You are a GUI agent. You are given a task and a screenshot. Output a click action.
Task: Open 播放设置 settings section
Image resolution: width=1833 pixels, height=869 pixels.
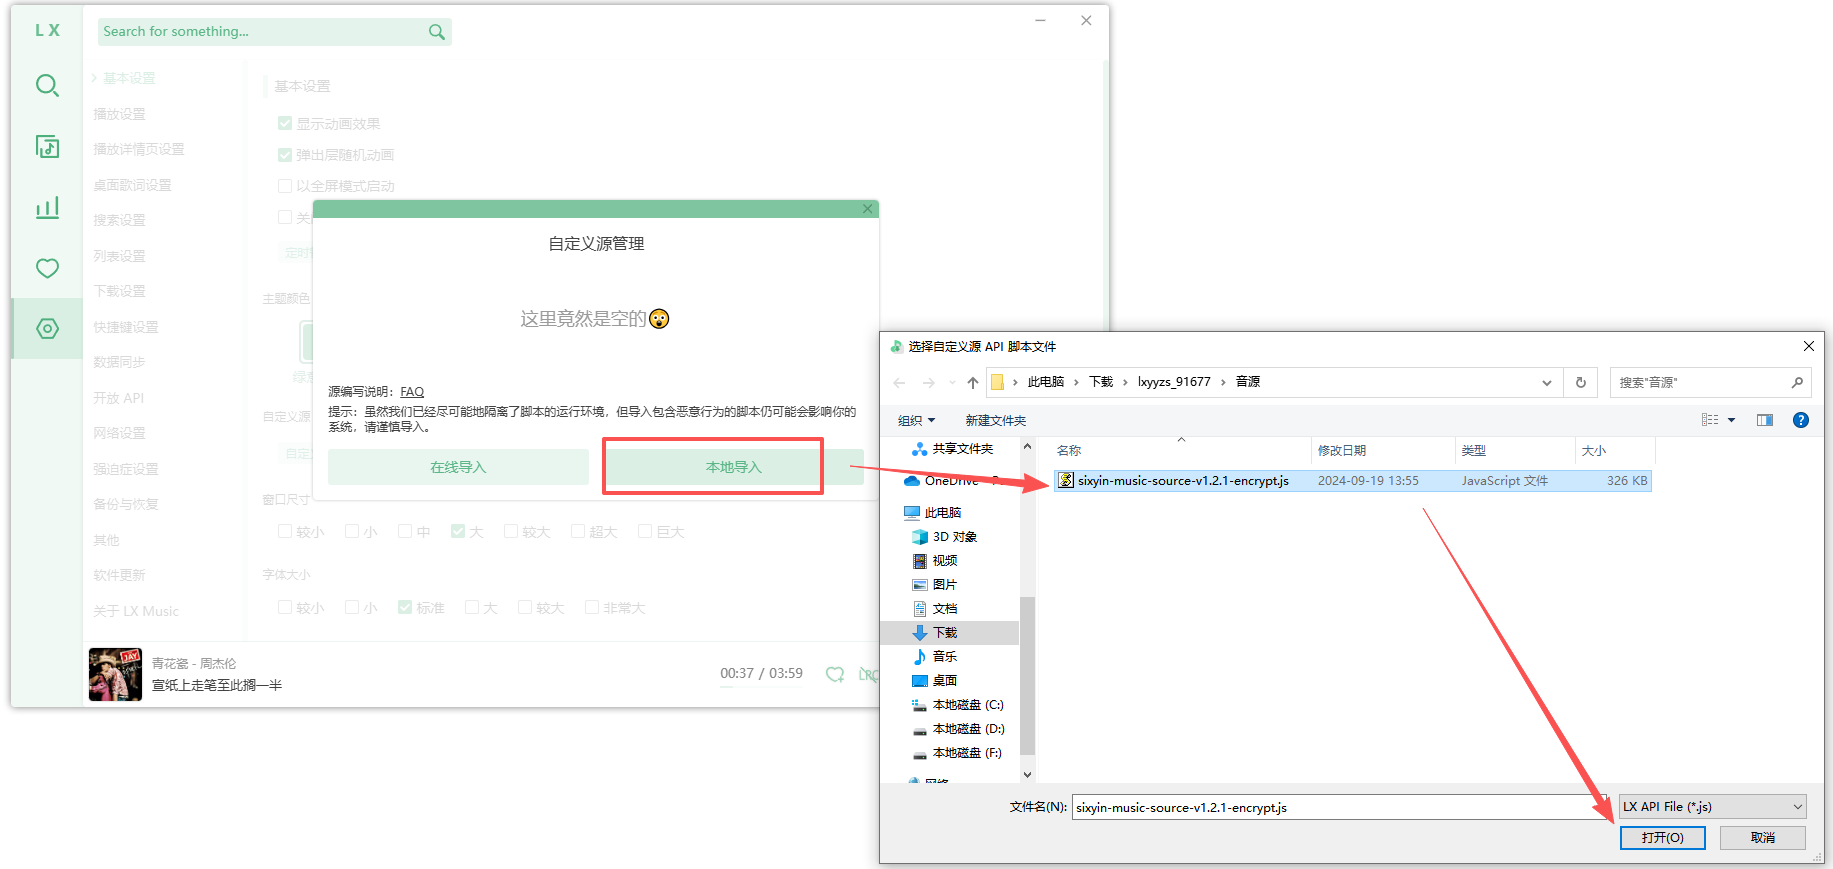click(119, 114)
